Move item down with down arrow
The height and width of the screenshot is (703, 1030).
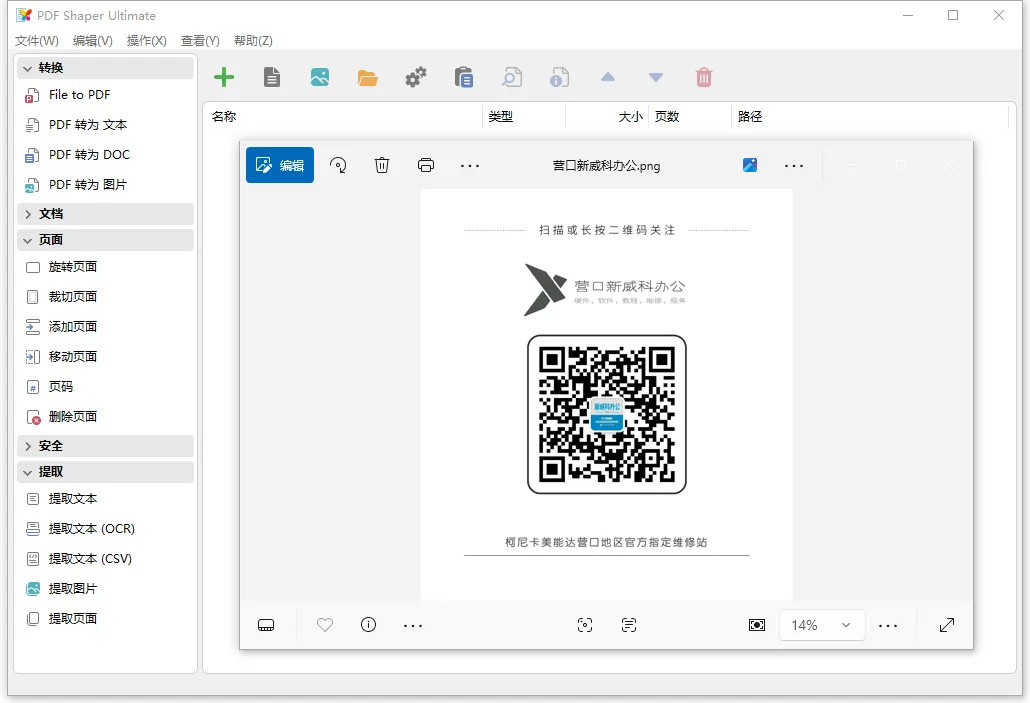click(x=656, y=78)
